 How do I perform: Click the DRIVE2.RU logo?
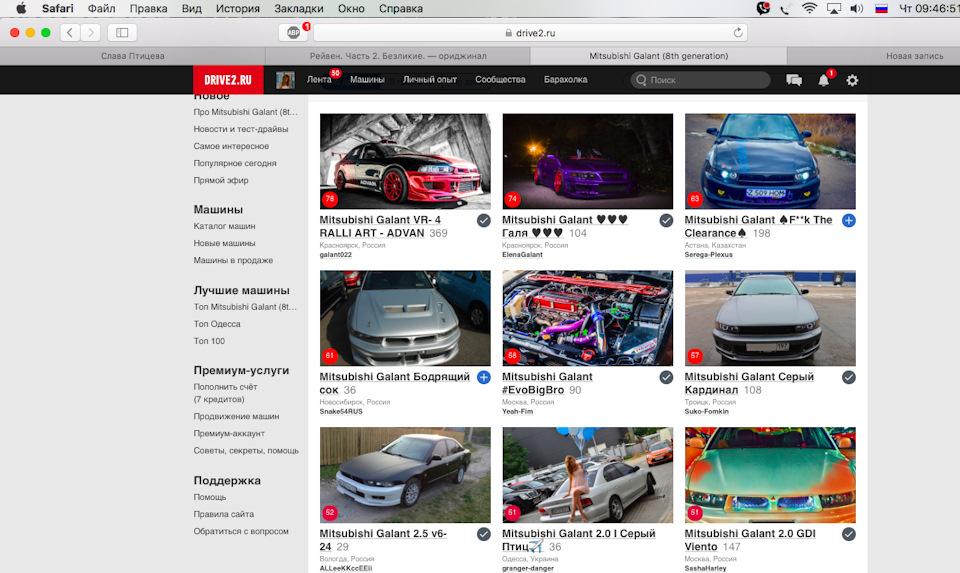coord(228,80)
